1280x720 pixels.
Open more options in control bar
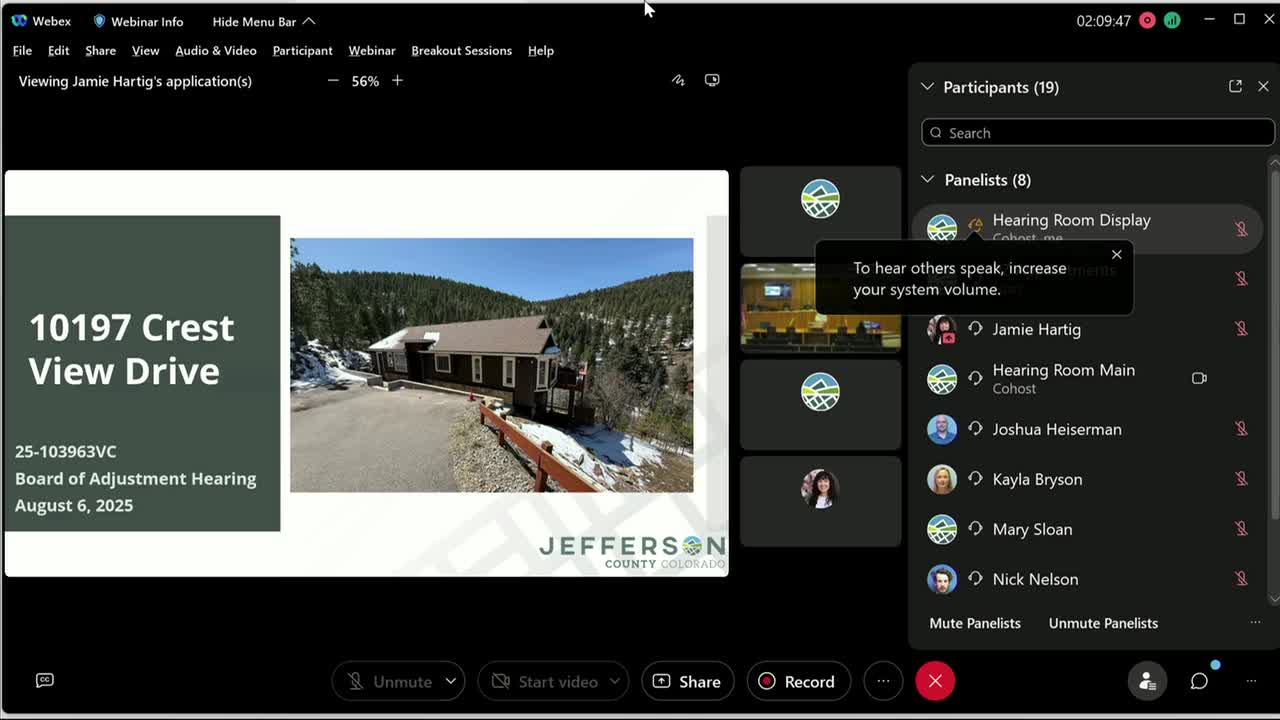point(883,681)
